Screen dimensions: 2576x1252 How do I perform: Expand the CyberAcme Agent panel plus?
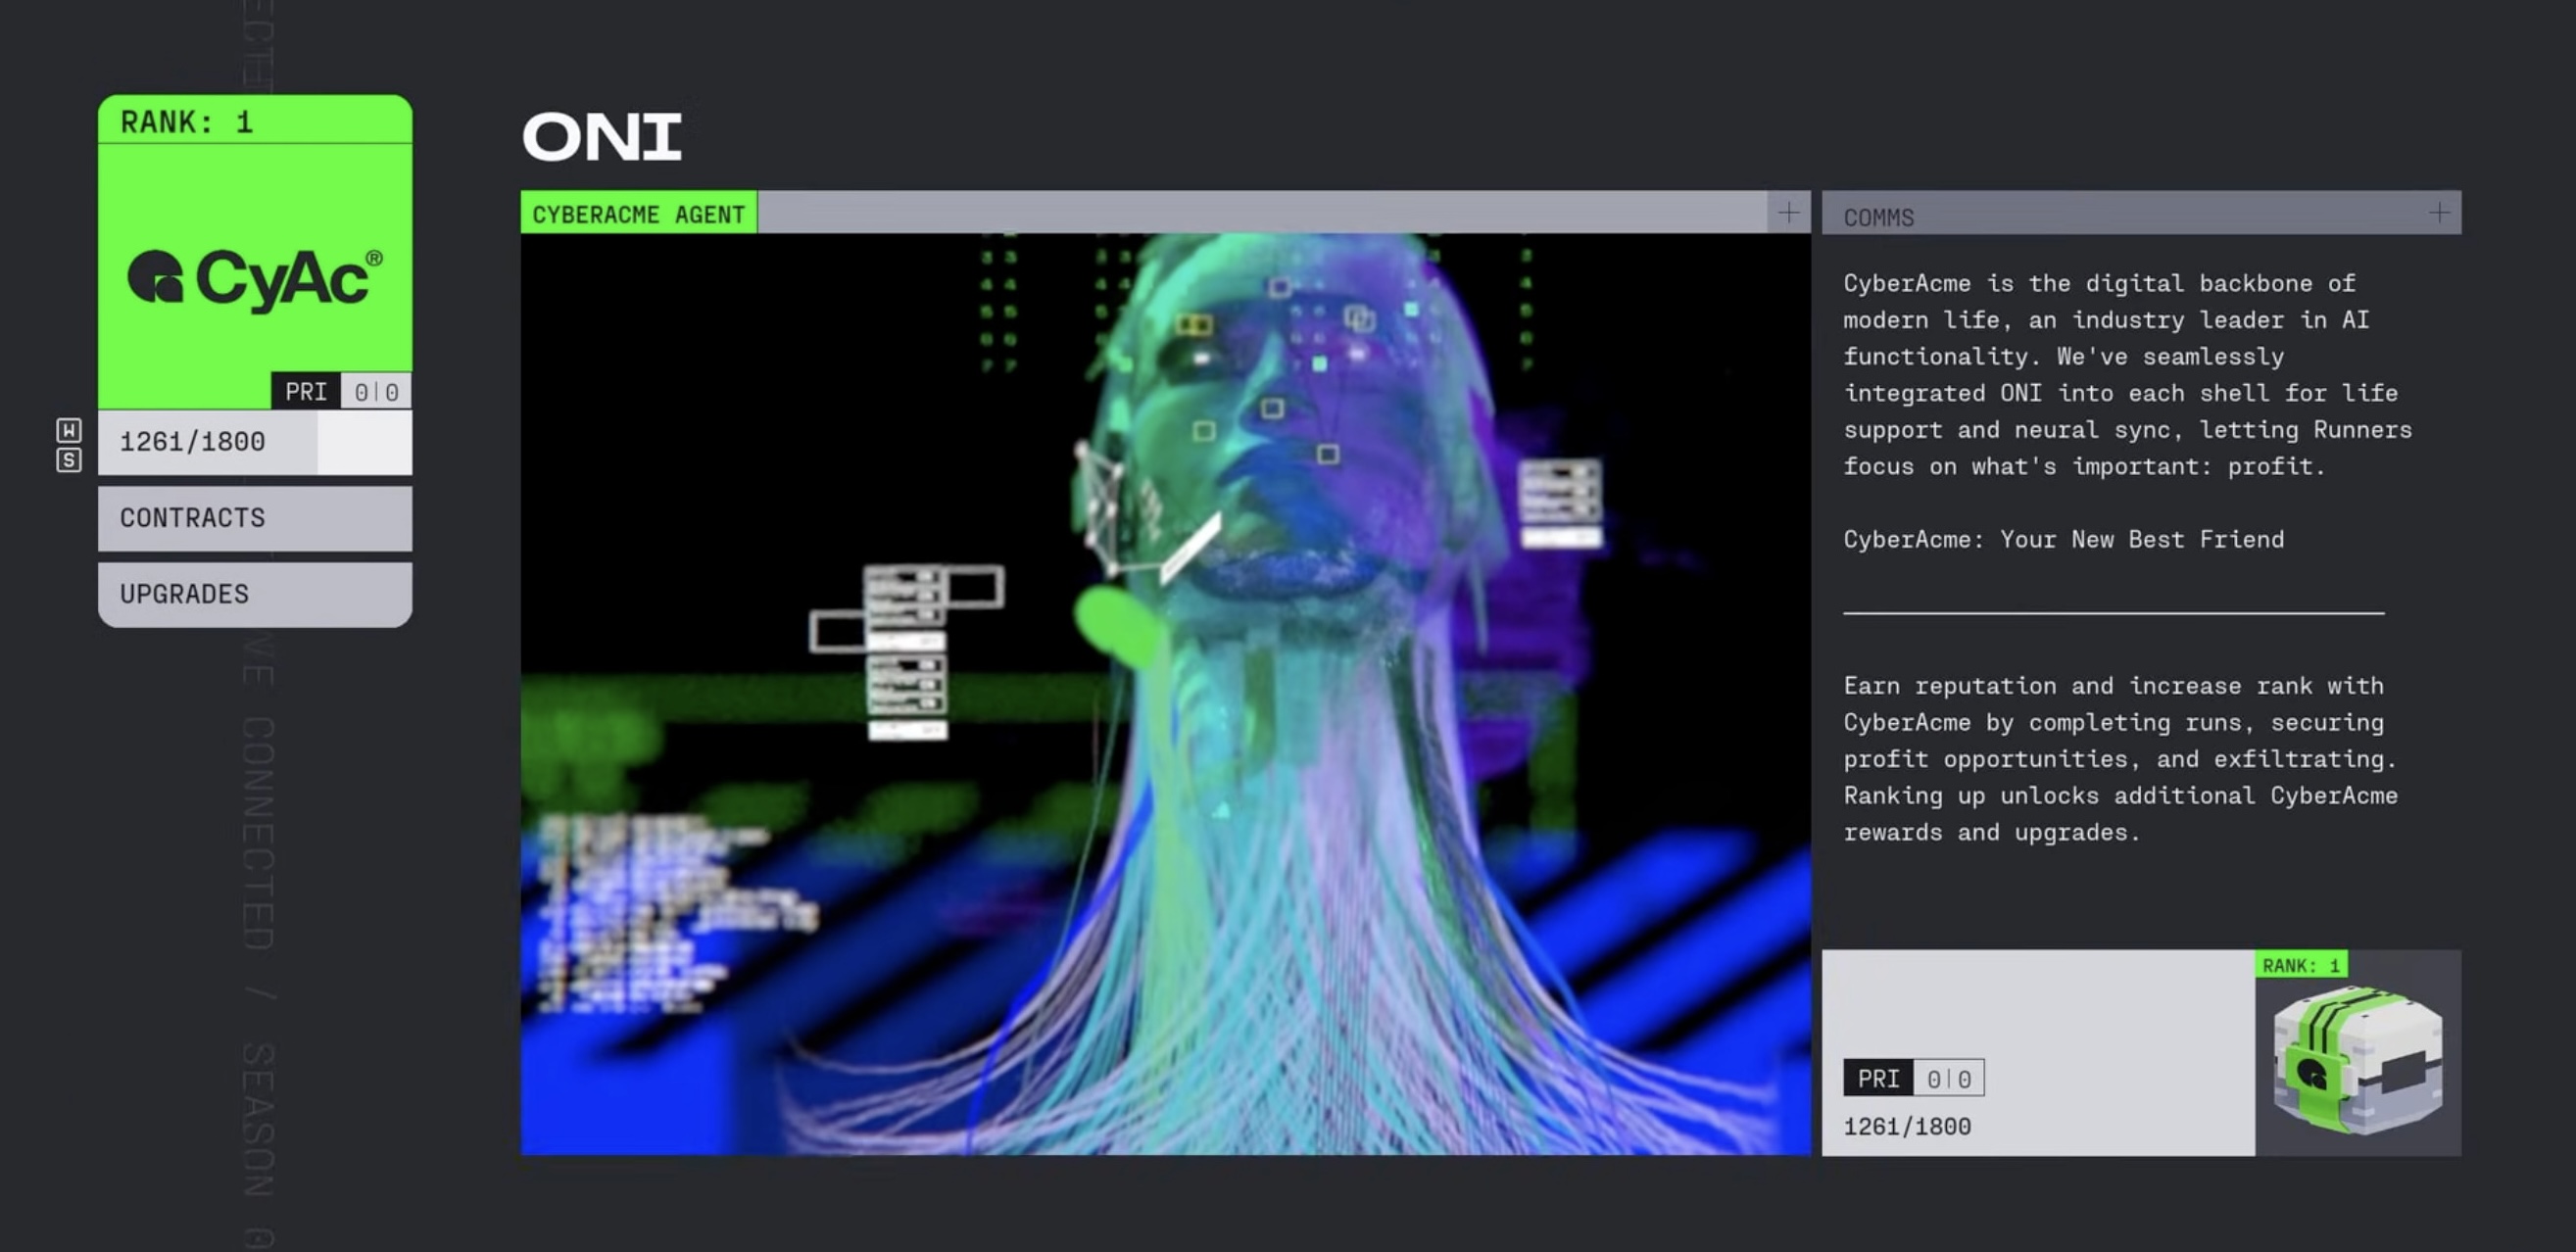1788,213
